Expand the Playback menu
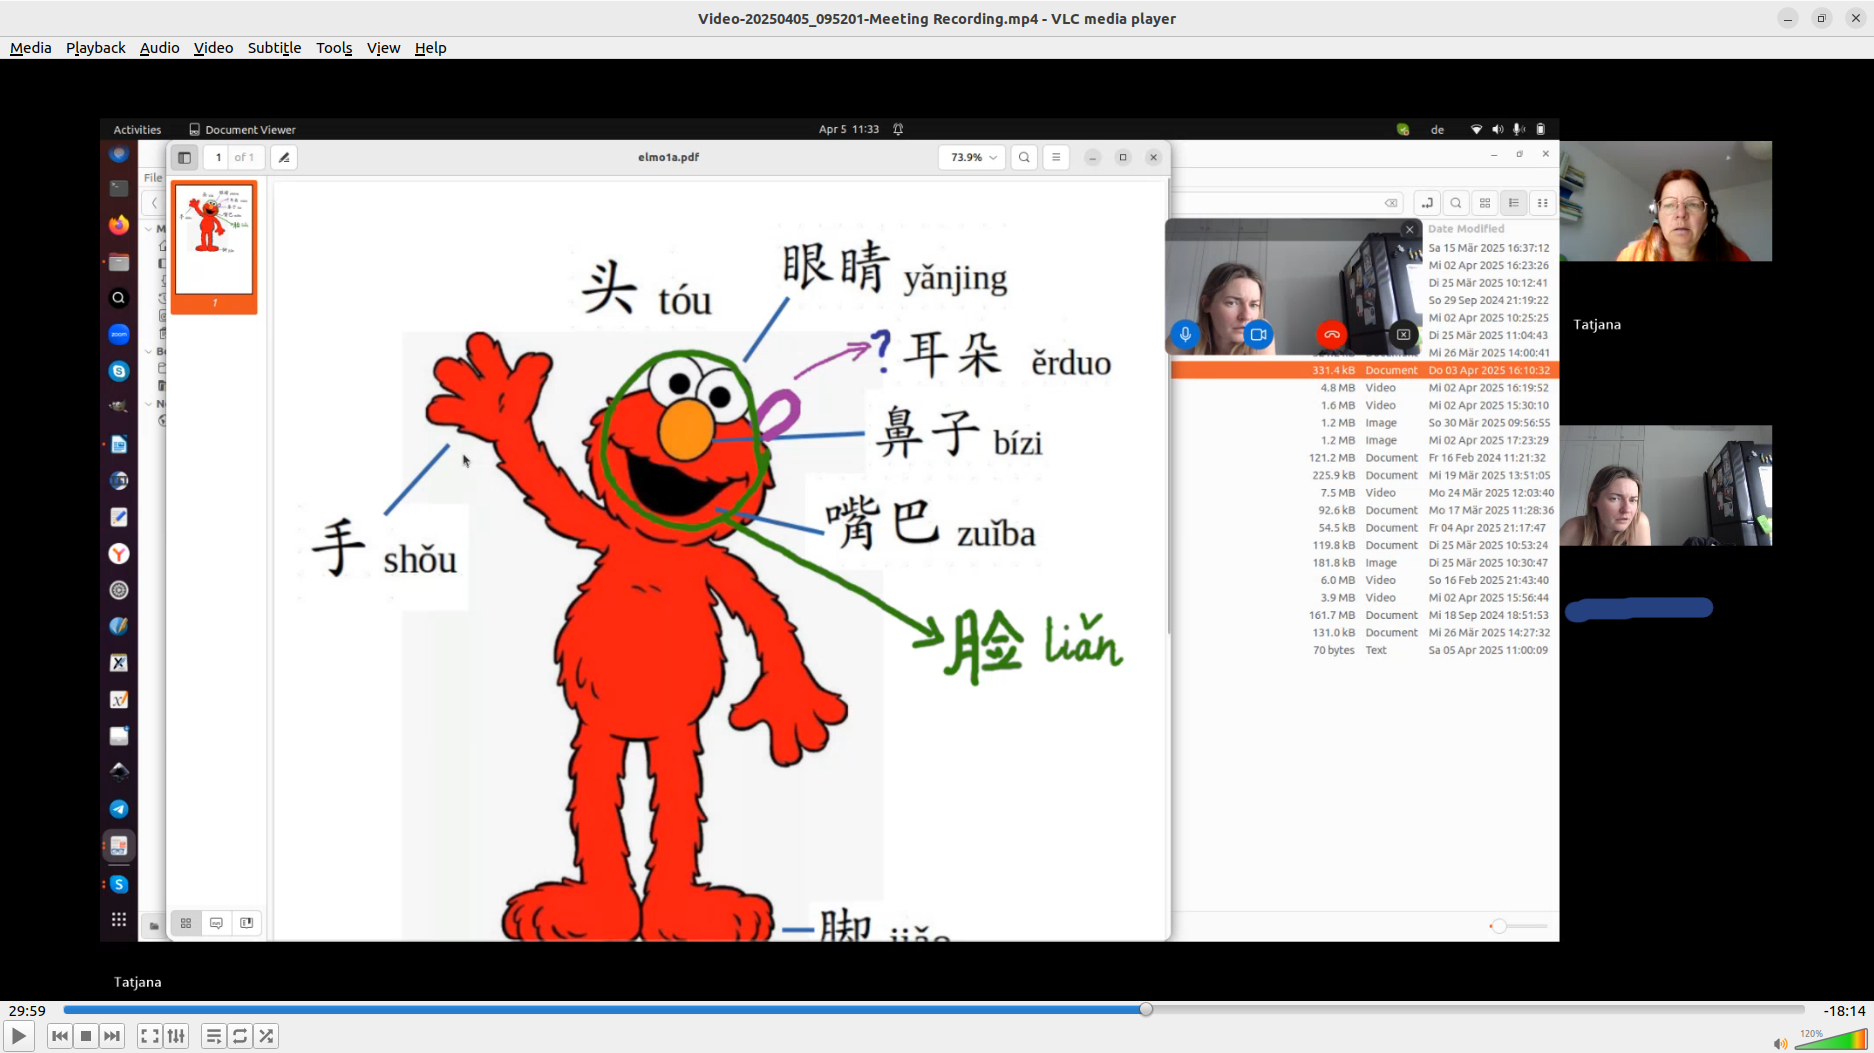Viewport: 1874px width, 1053px height. (x=95, y=48)
